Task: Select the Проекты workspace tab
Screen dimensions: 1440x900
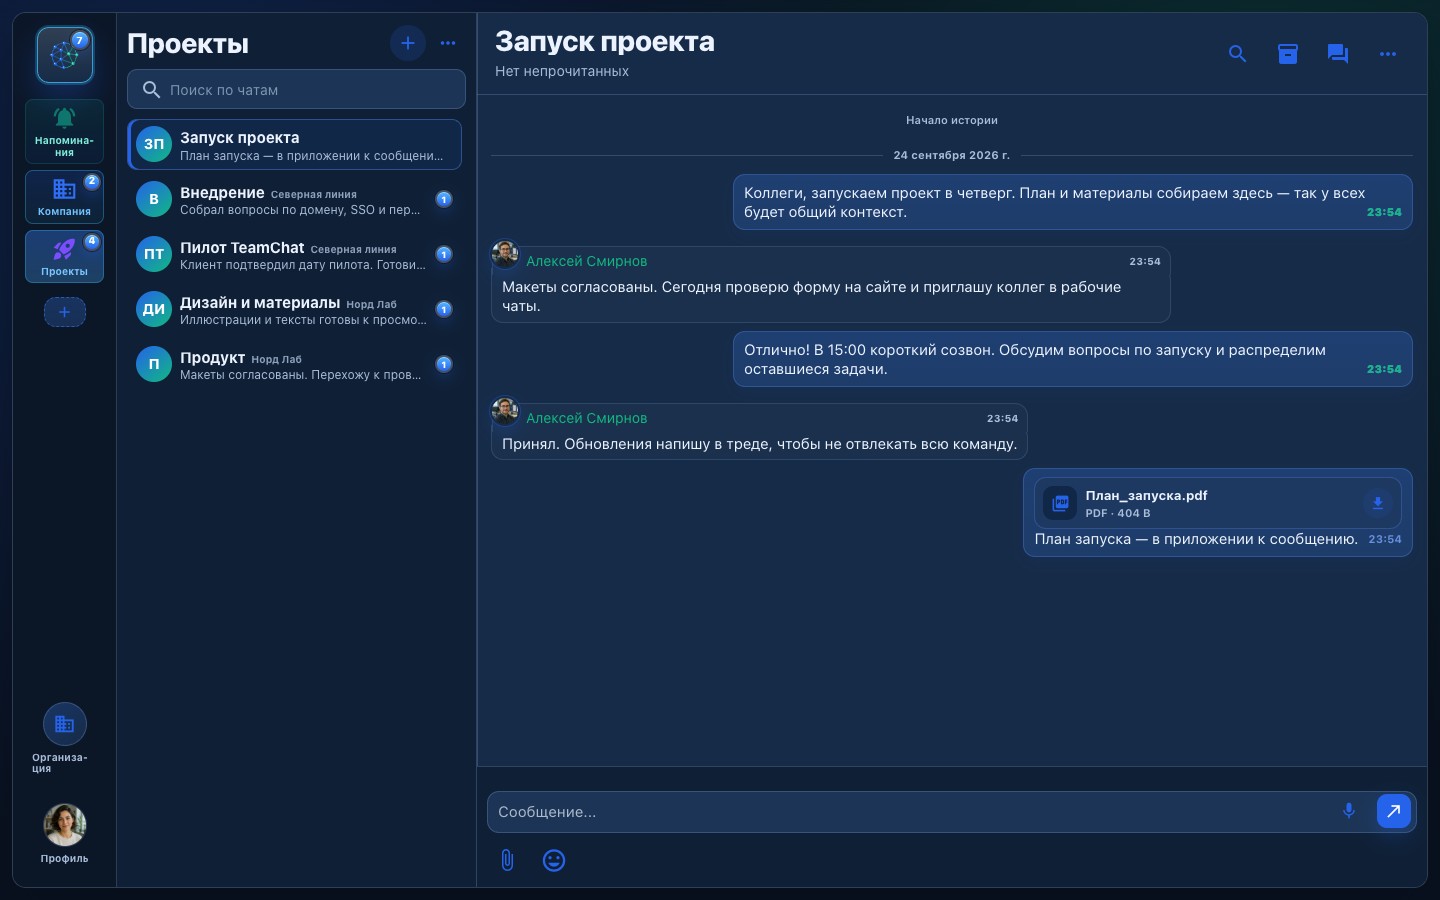Action: click(65, 256)
